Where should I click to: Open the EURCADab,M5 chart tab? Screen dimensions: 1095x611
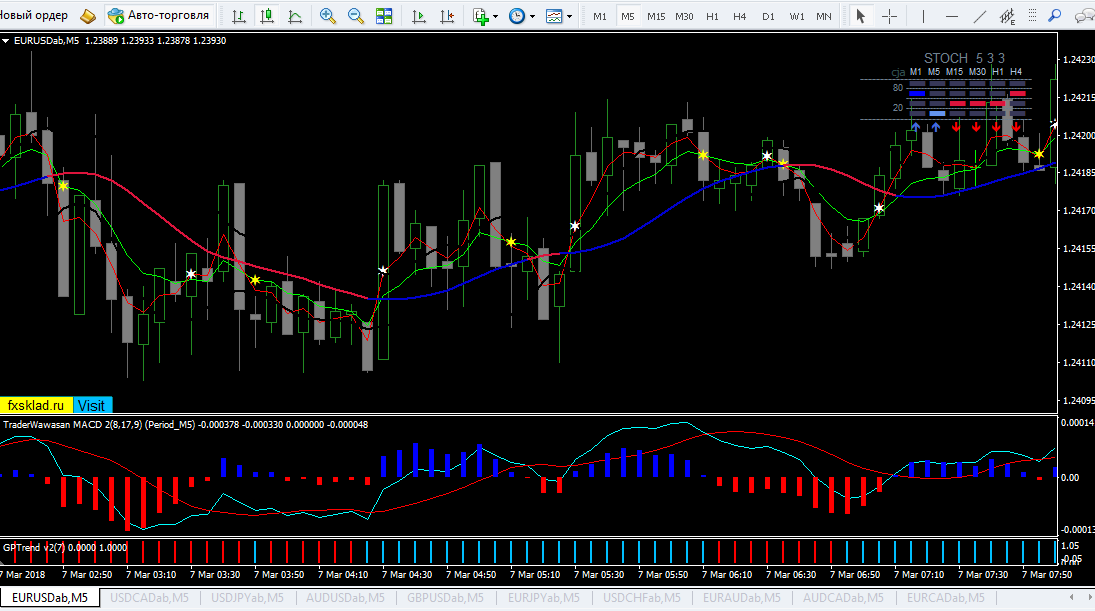point(946,598)
